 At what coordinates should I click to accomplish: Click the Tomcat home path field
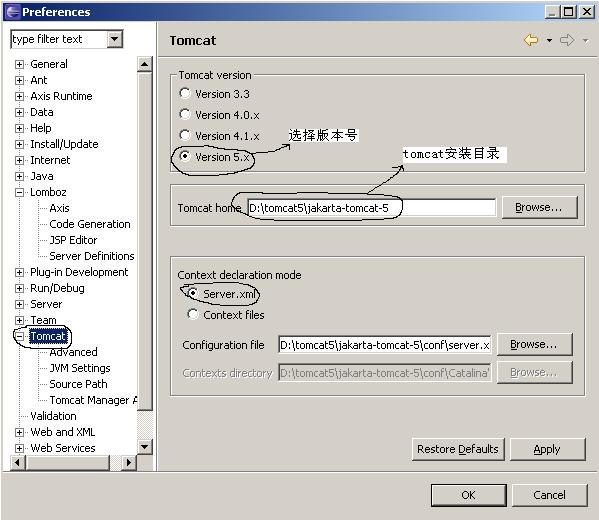click(371, 208)
